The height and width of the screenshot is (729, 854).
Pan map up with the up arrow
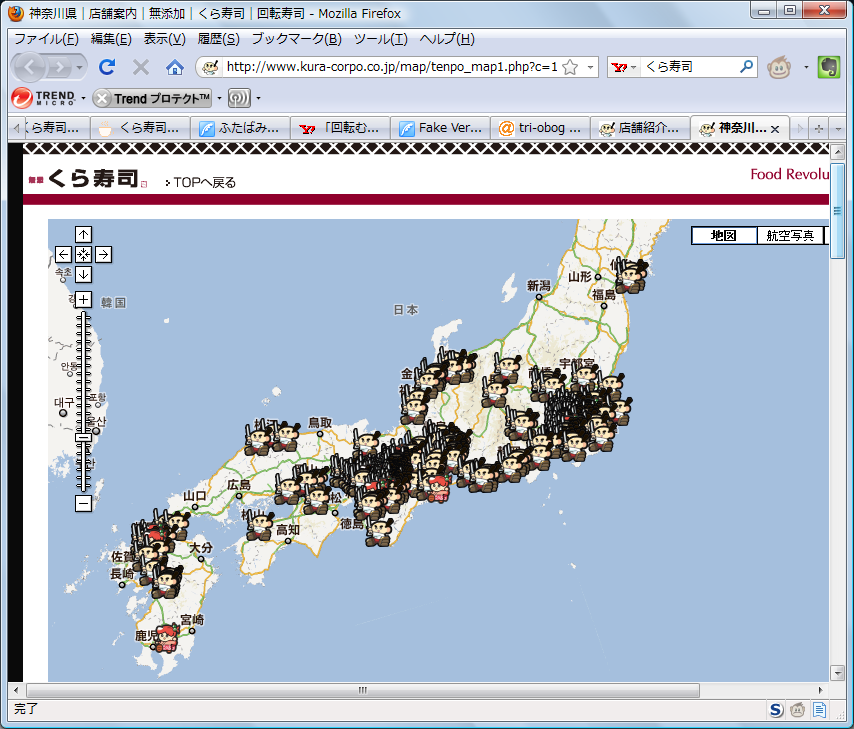pyautogui.click(x=83, y=234)
